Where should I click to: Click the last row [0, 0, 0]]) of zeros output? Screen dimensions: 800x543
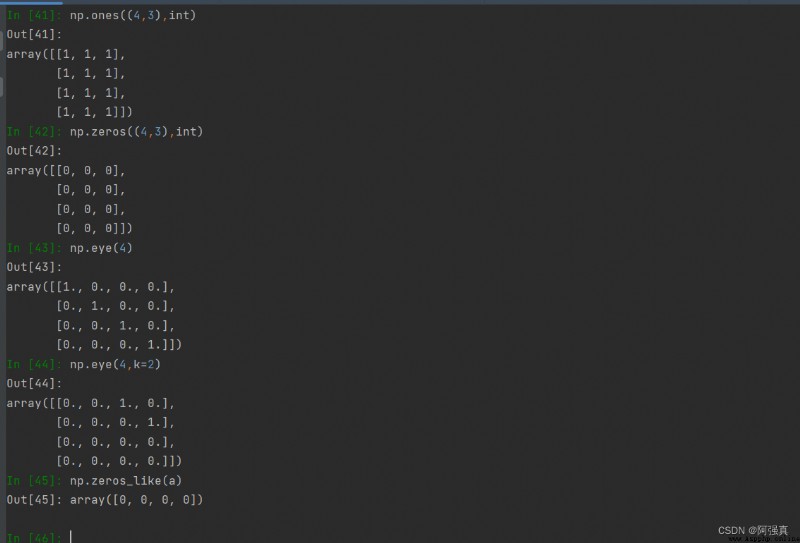coord(94,229)
